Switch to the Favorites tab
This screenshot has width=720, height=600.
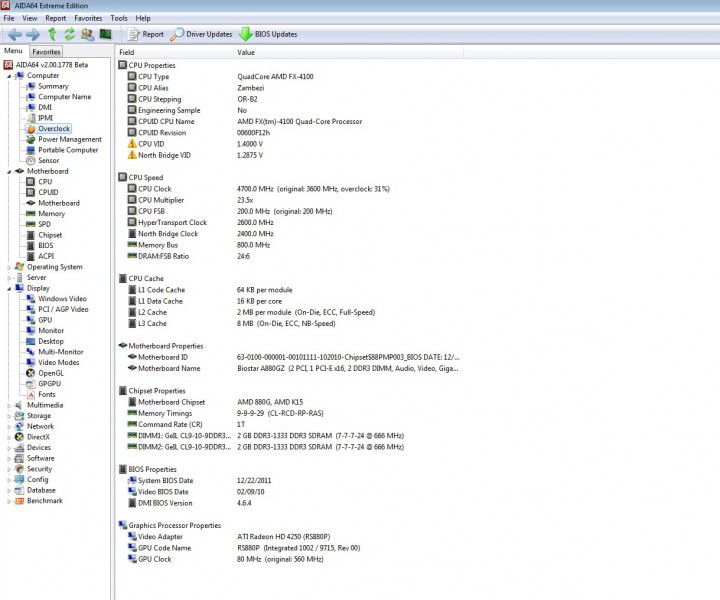pos(46,52)
